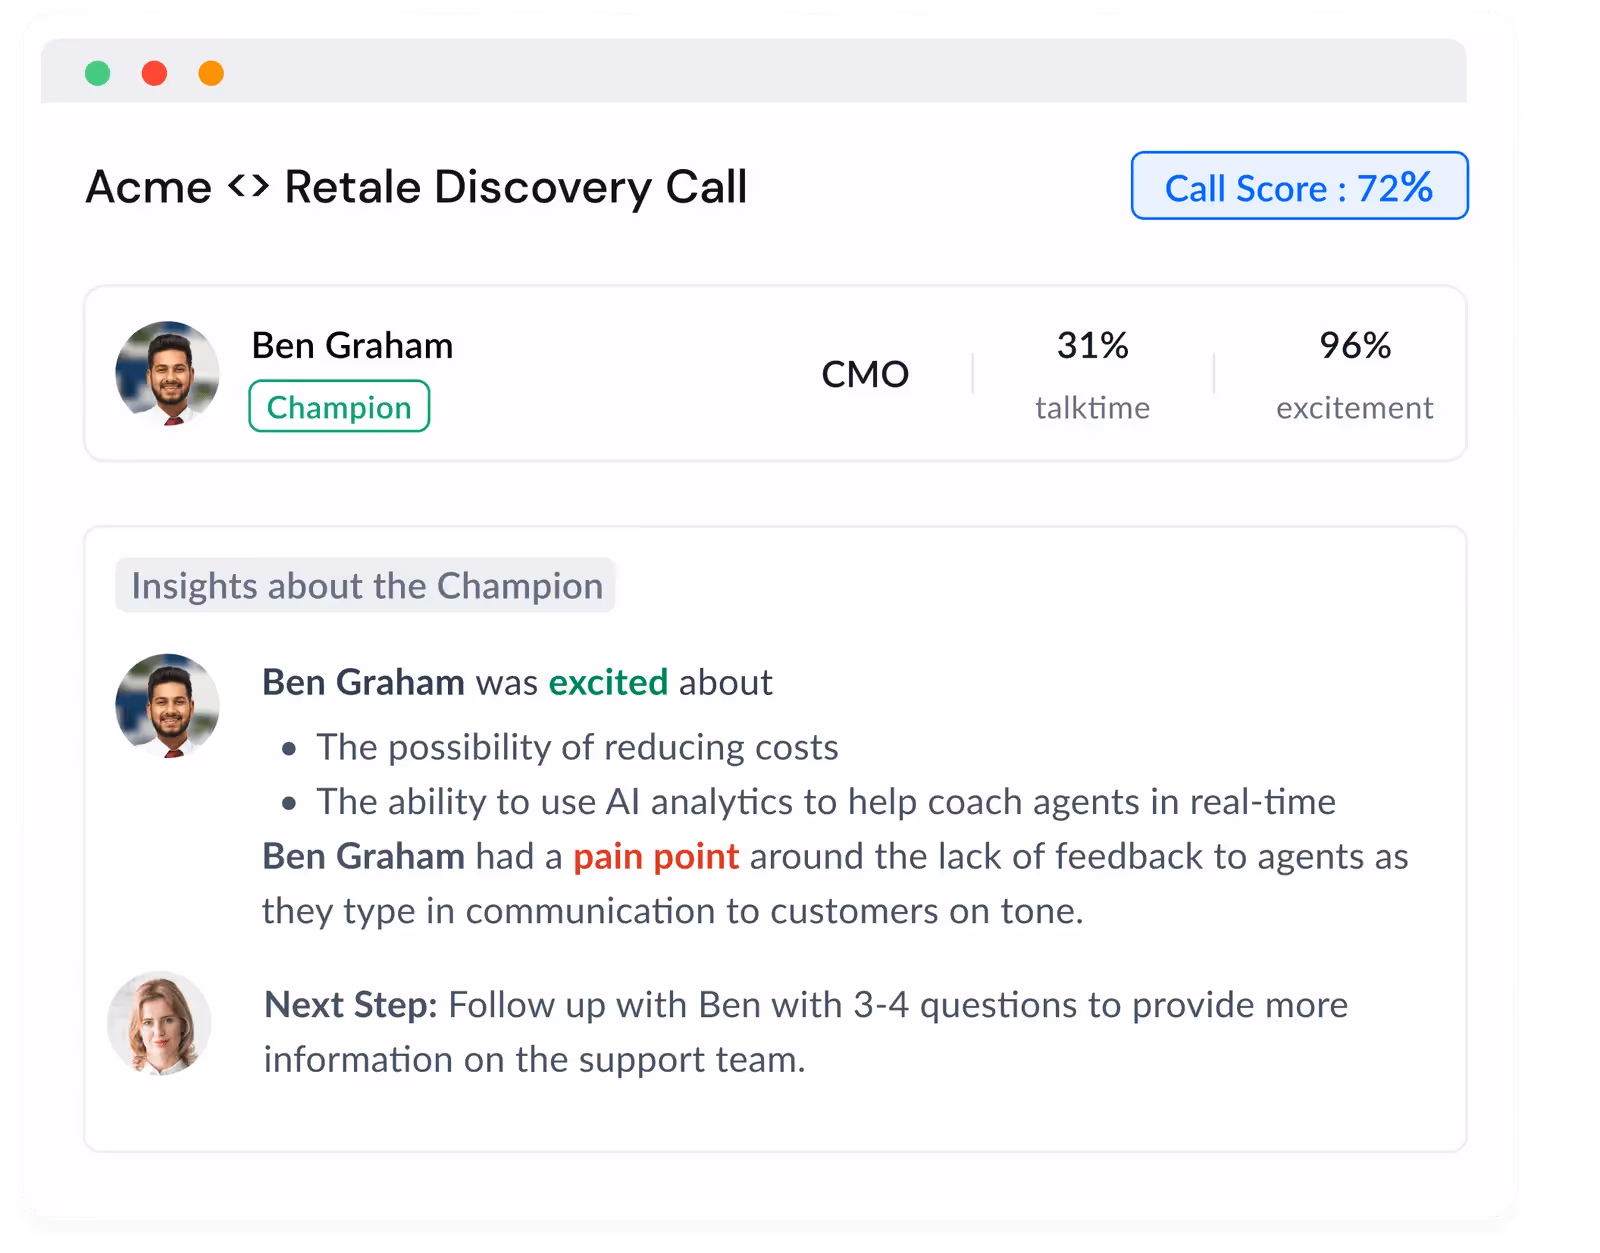Click the 31% talktime stat
The image size is (1600, 1253).
(x=1092, y=375)
